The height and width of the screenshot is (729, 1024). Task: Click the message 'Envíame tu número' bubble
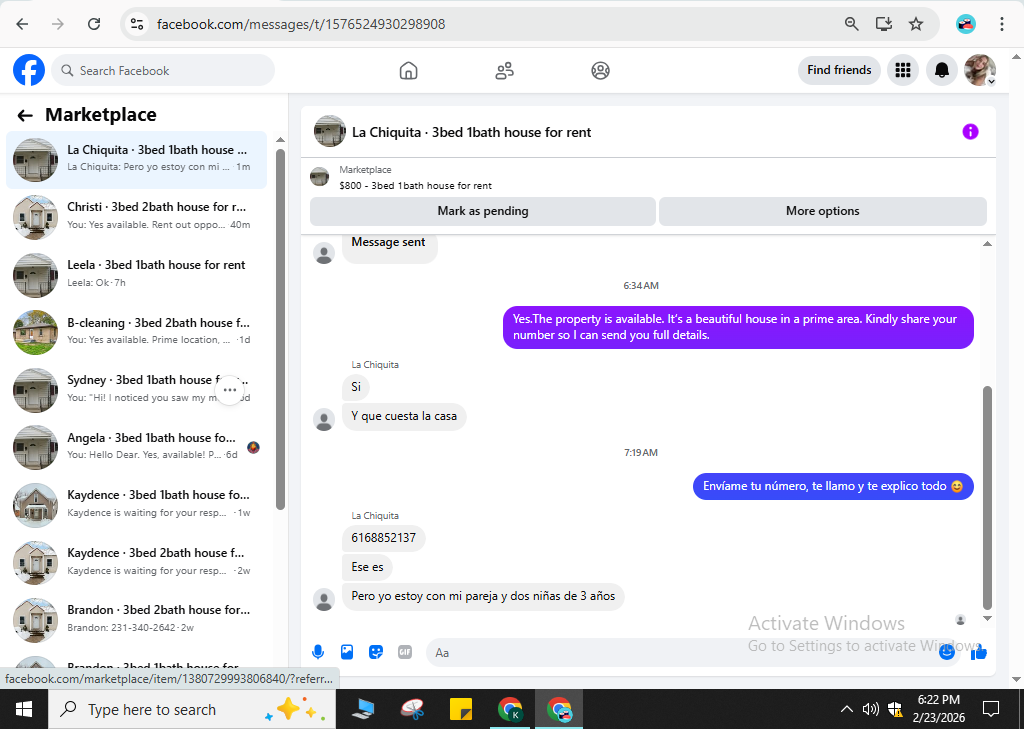click(x=833, y=486)
